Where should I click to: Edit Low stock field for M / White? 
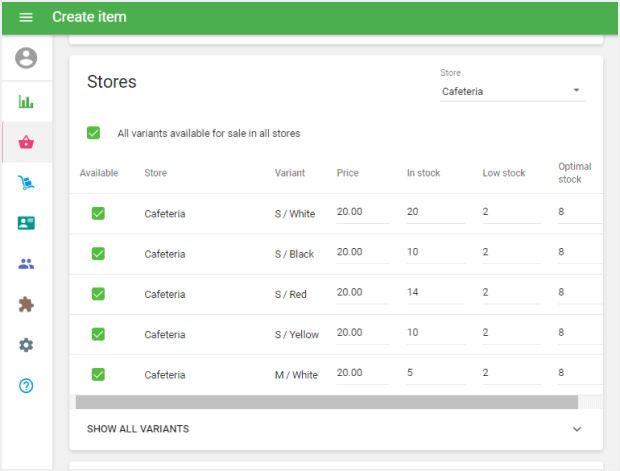[512, 373]
